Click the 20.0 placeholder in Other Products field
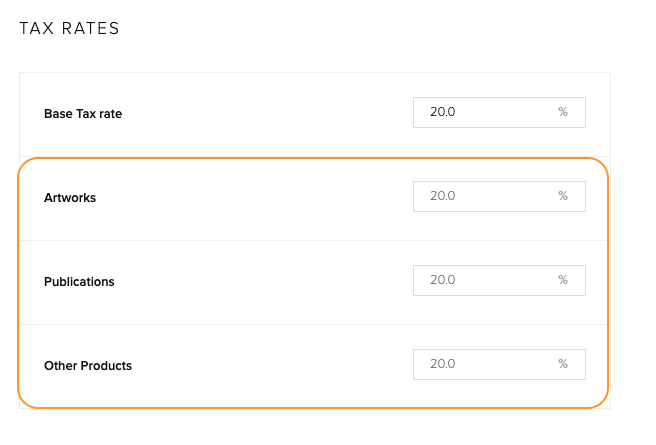The image size is (656, 445). 443,365
